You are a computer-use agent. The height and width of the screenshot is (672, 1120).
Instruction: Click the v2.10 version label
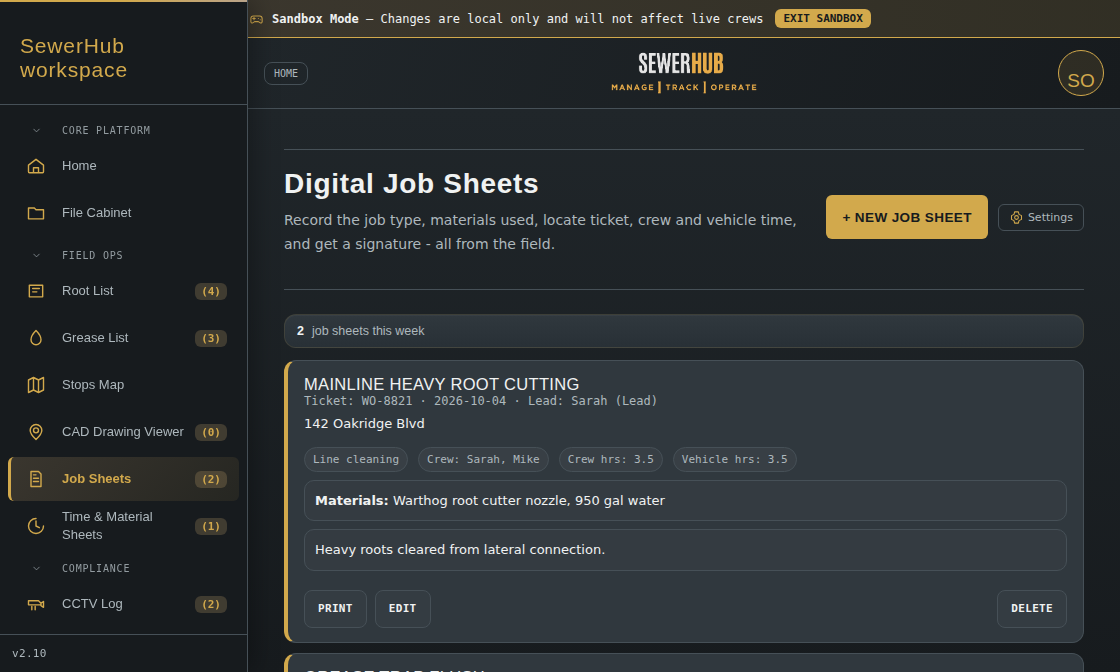[29, 653]
